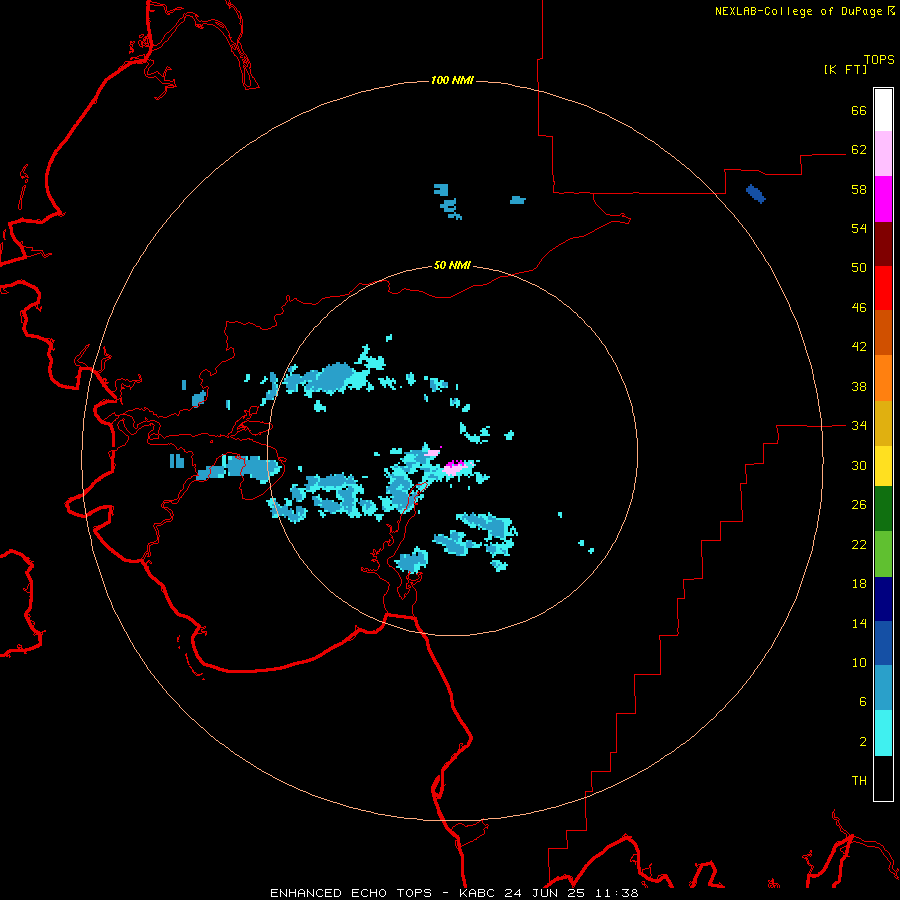Click the gold legend swatch

[883, 423]
